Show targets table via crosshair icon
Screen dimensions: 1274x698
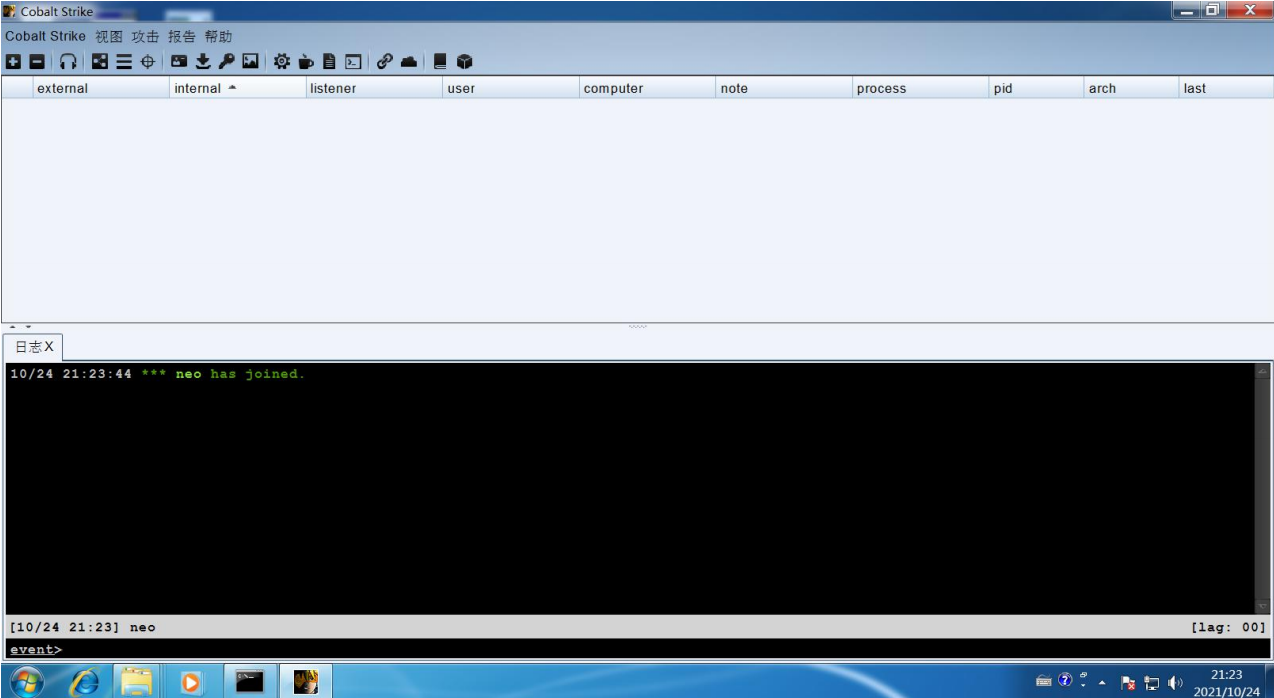(148, 62)
